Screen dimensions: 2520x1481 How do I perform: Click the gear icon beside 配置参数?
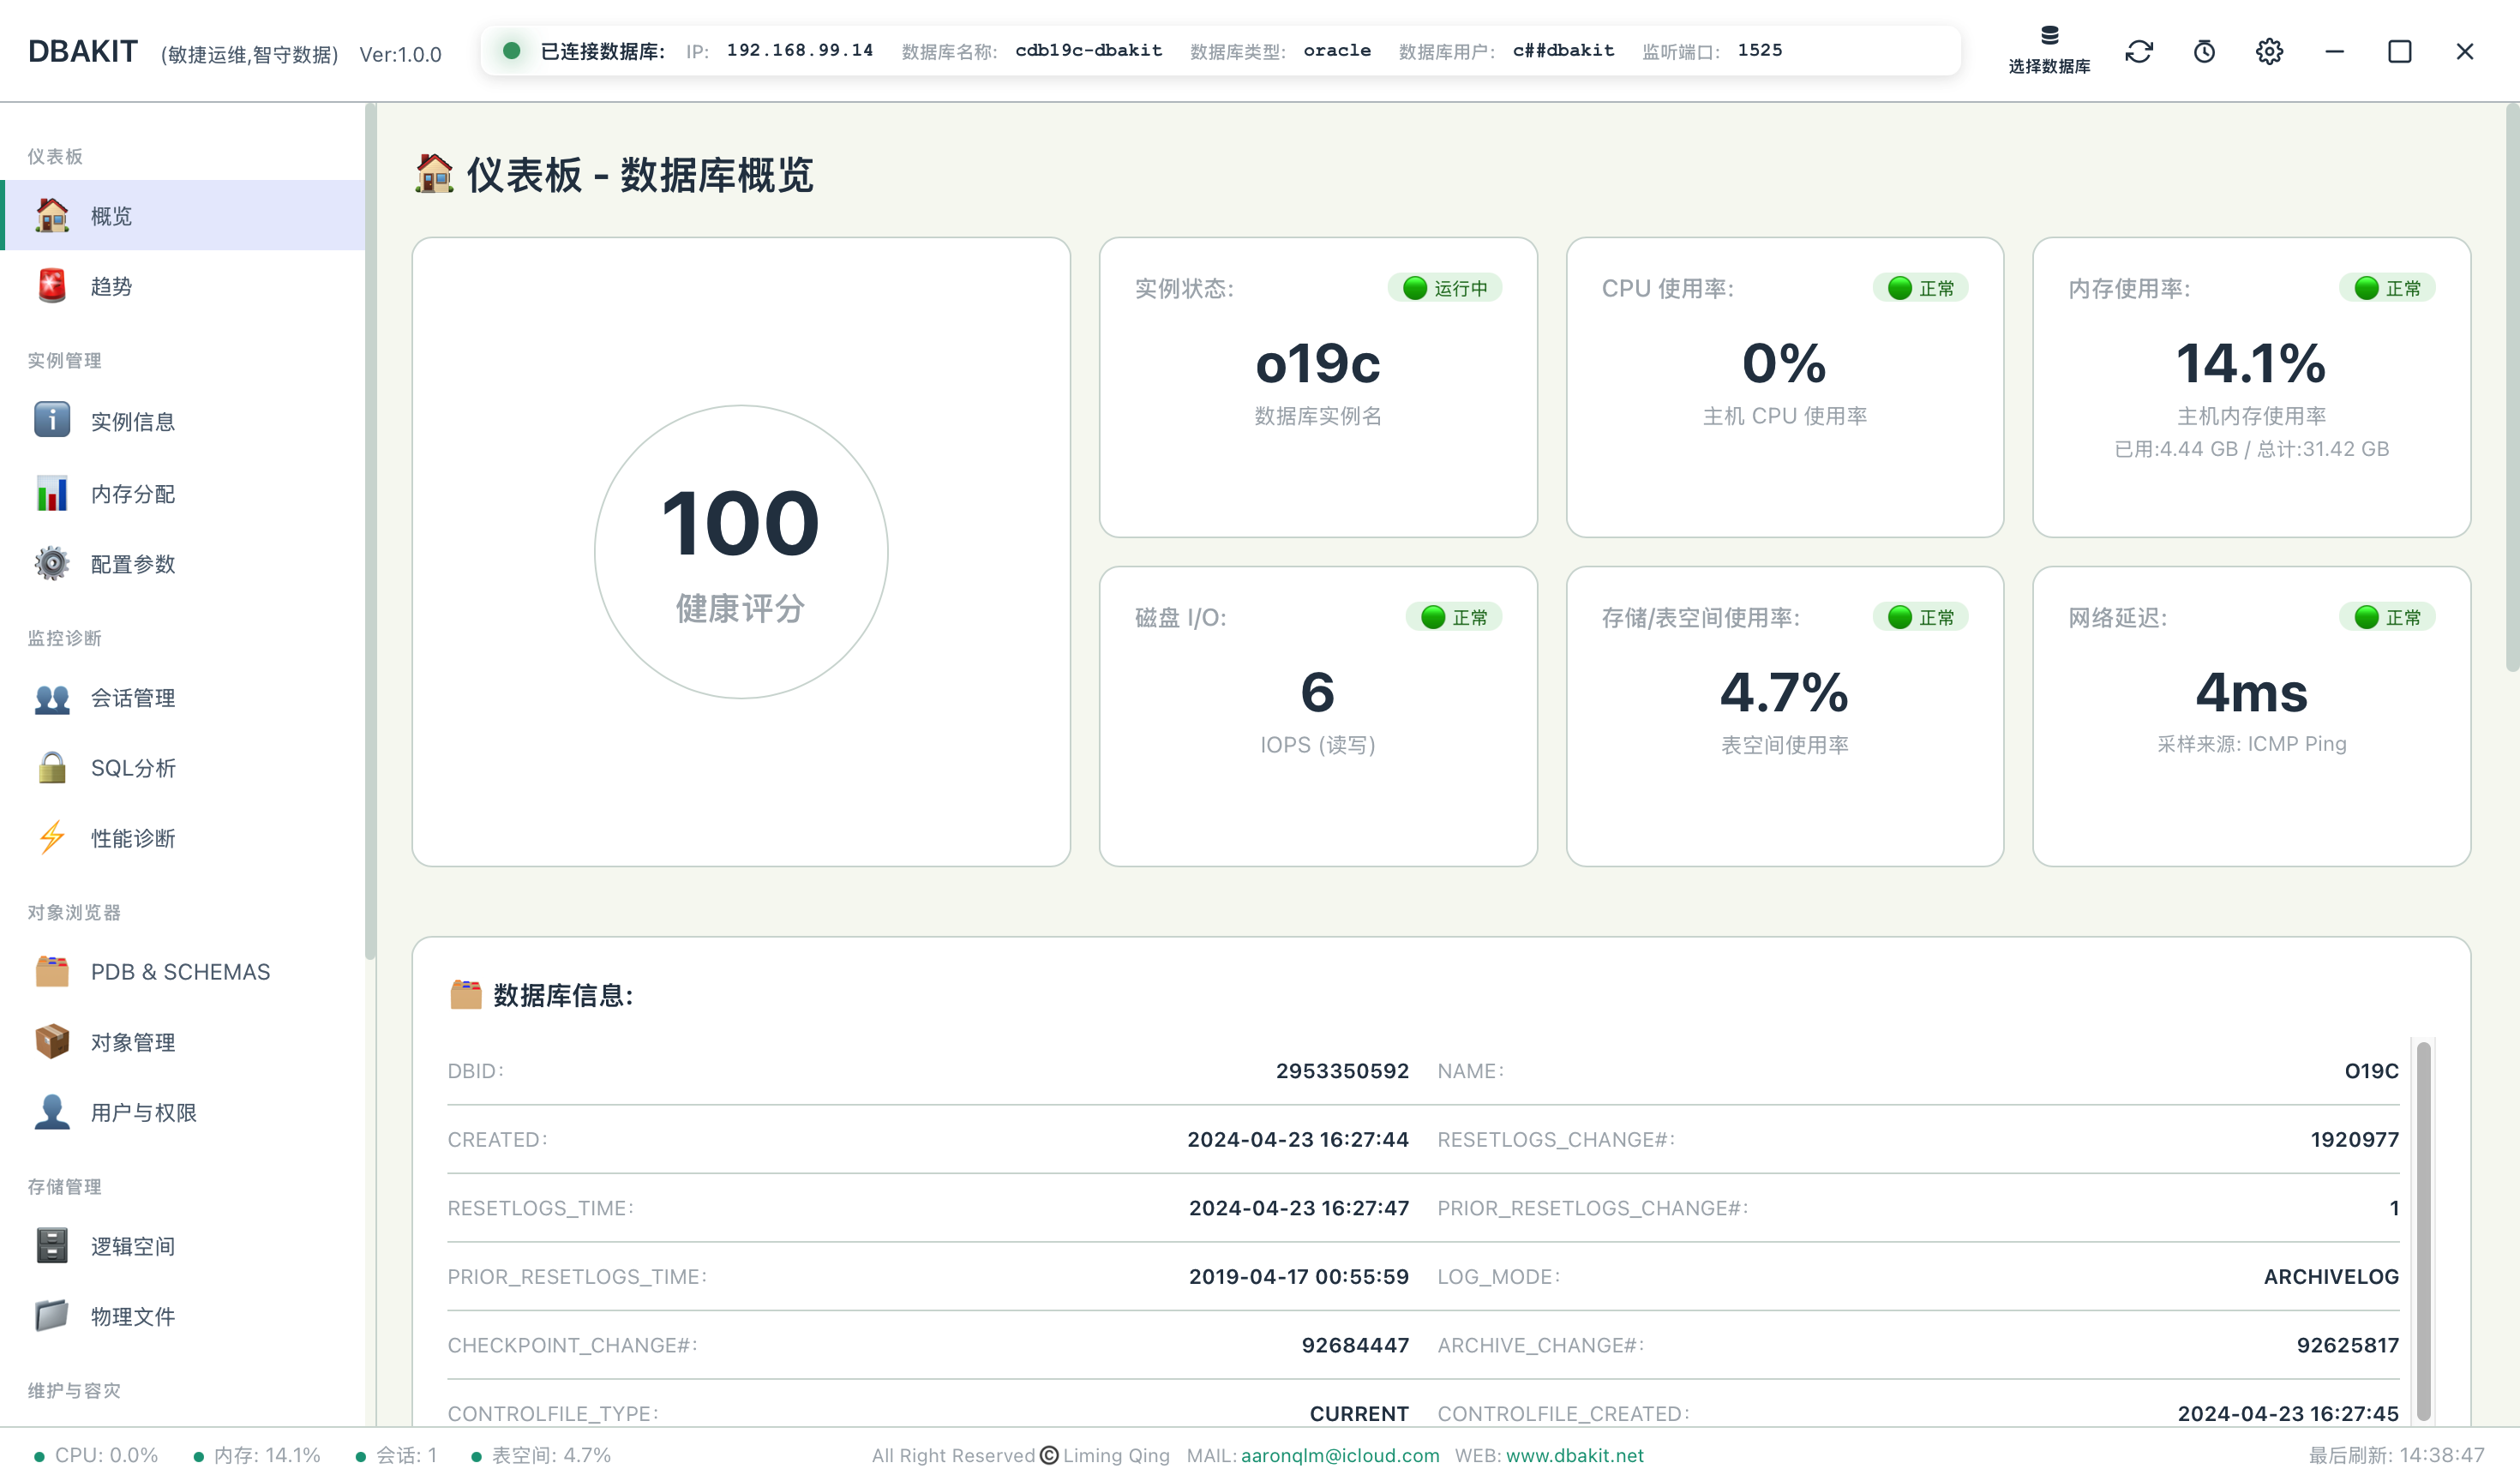coord(52,563)
